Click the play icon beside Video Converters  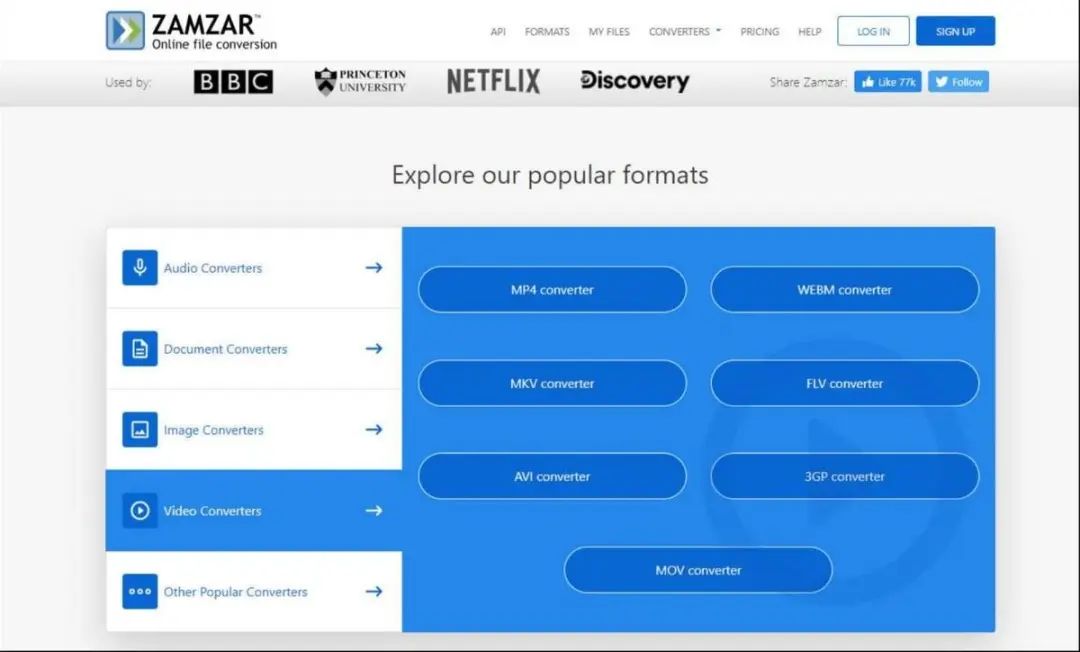[139, 510]
